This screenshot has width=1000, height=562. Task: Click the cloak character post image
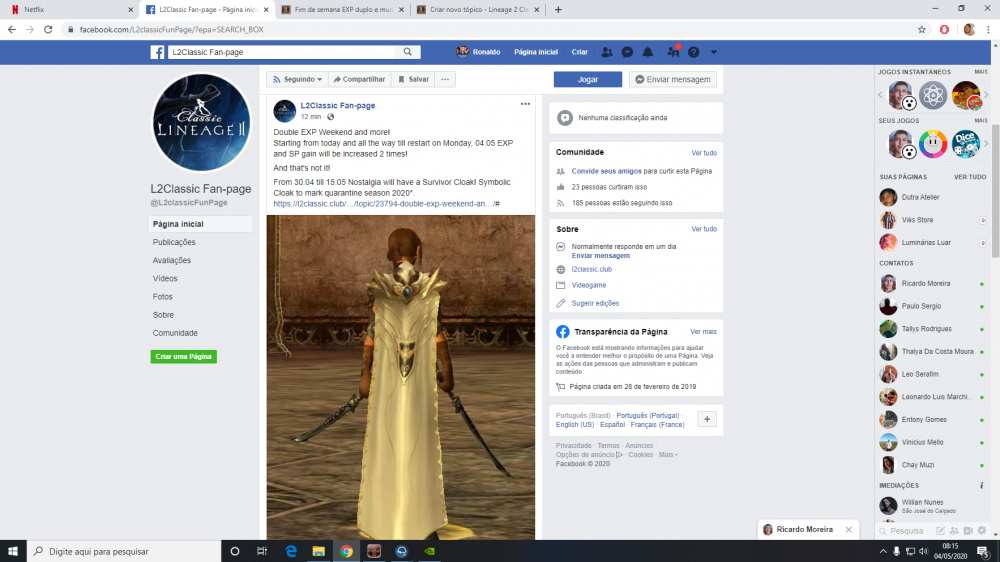pos(401,378)
